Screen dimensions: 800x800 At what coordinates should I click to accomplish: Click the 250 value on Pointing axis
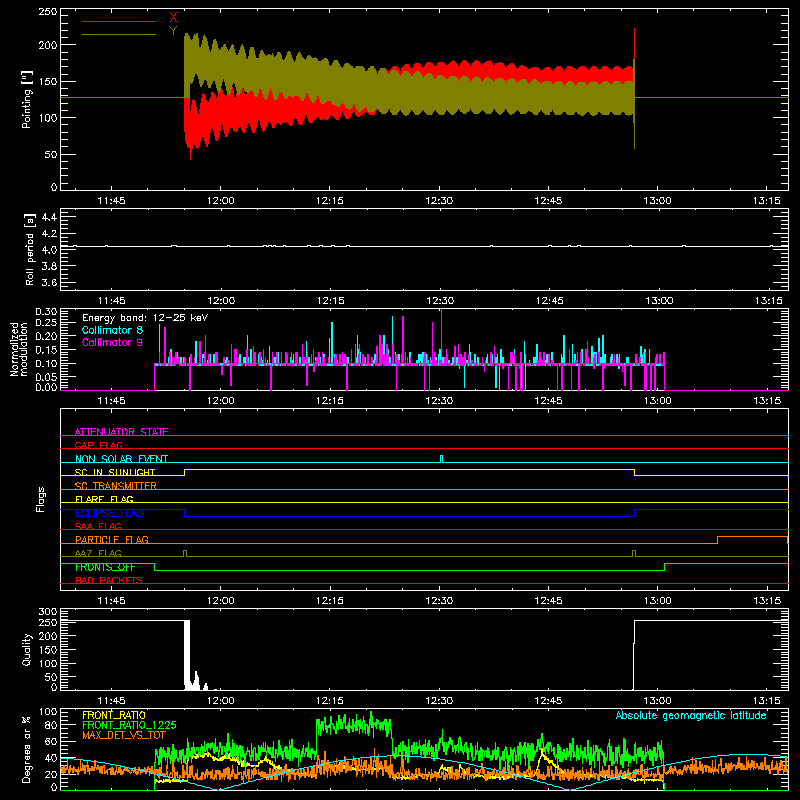47,12
